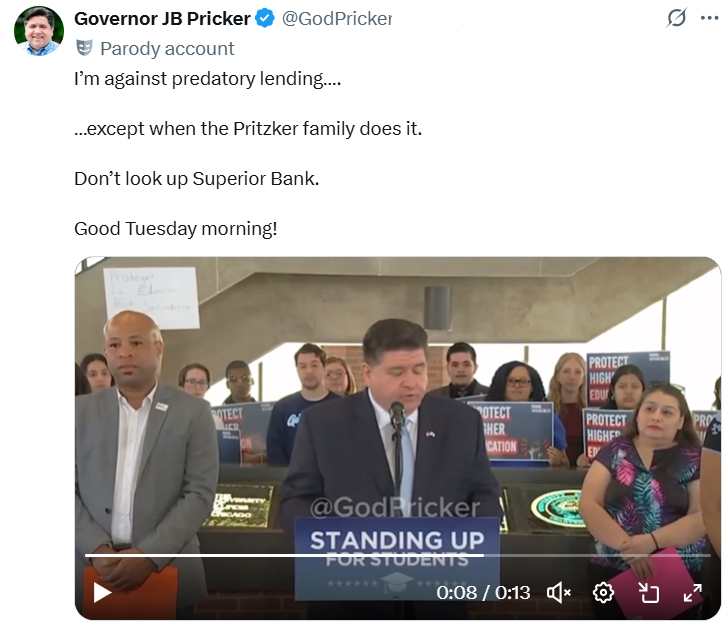Viewport: 728px width, 627px height.
Task: Click the blue verified checkmark badge
Action: (x=265, y=19)
